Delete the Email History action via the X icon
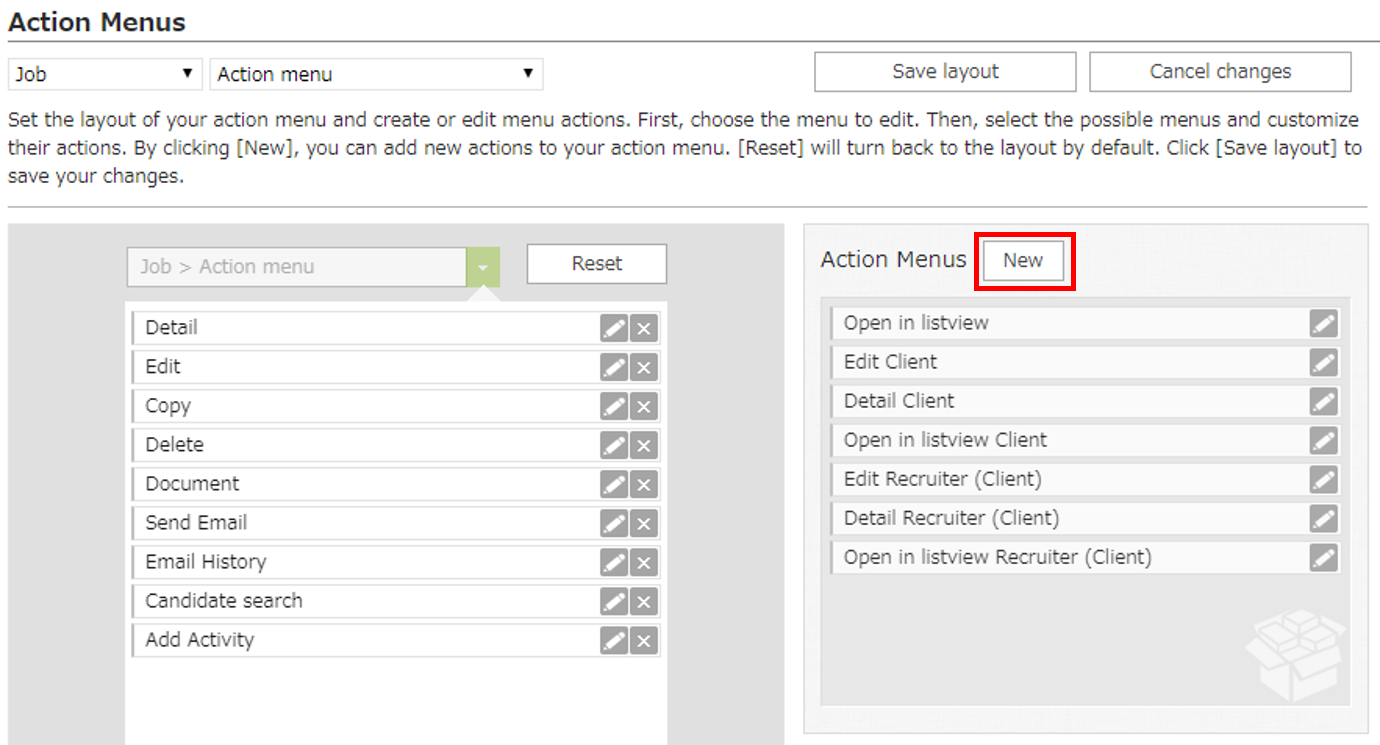 point(644,561)
